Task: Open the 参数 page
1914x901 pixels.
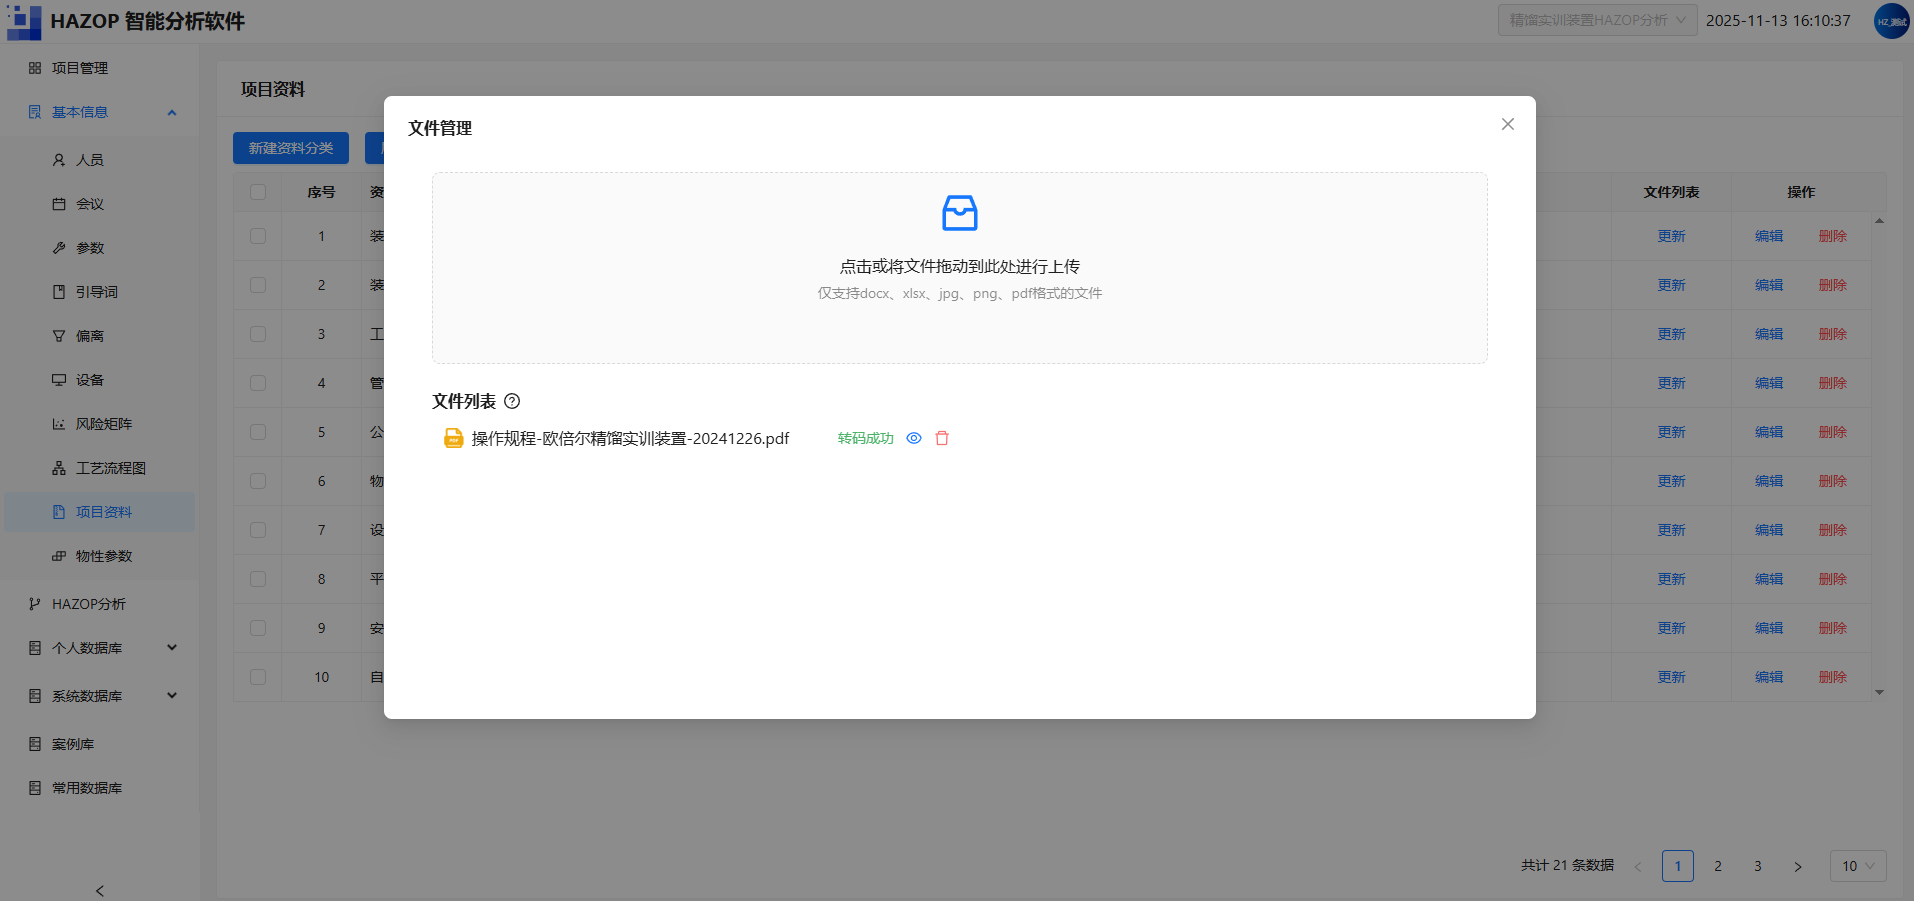Action: (x=90, y=248)
